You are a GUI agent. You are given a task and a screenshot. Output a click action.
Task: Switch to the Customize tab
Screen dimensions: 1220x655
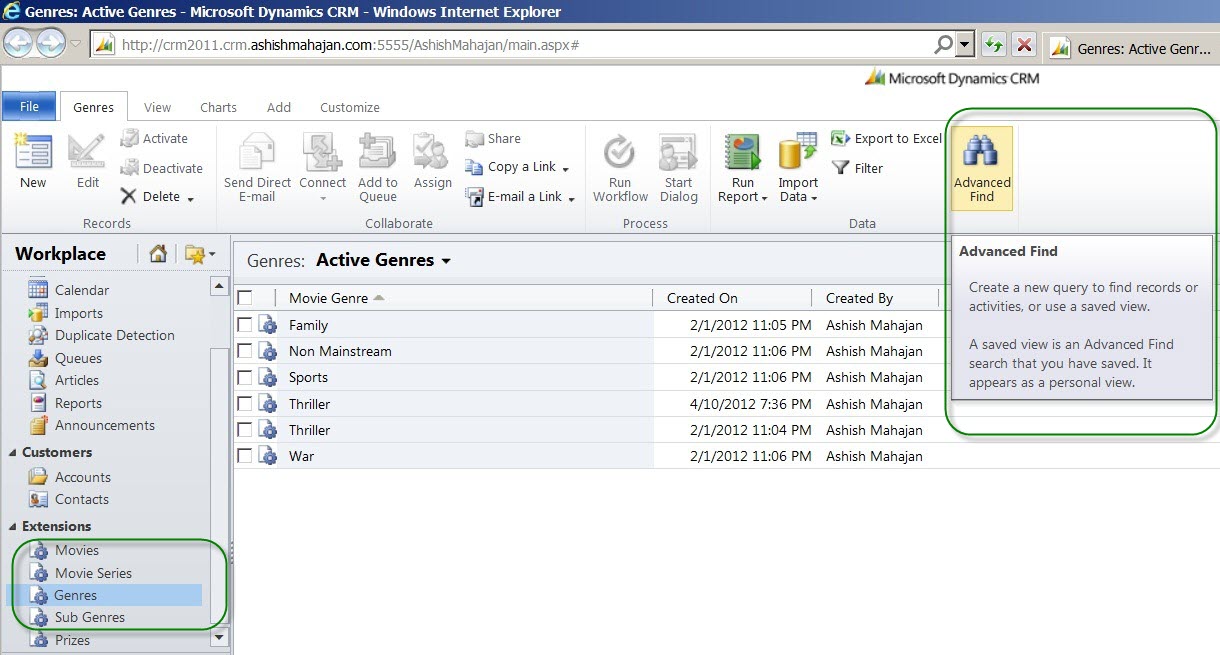point(350,107)
